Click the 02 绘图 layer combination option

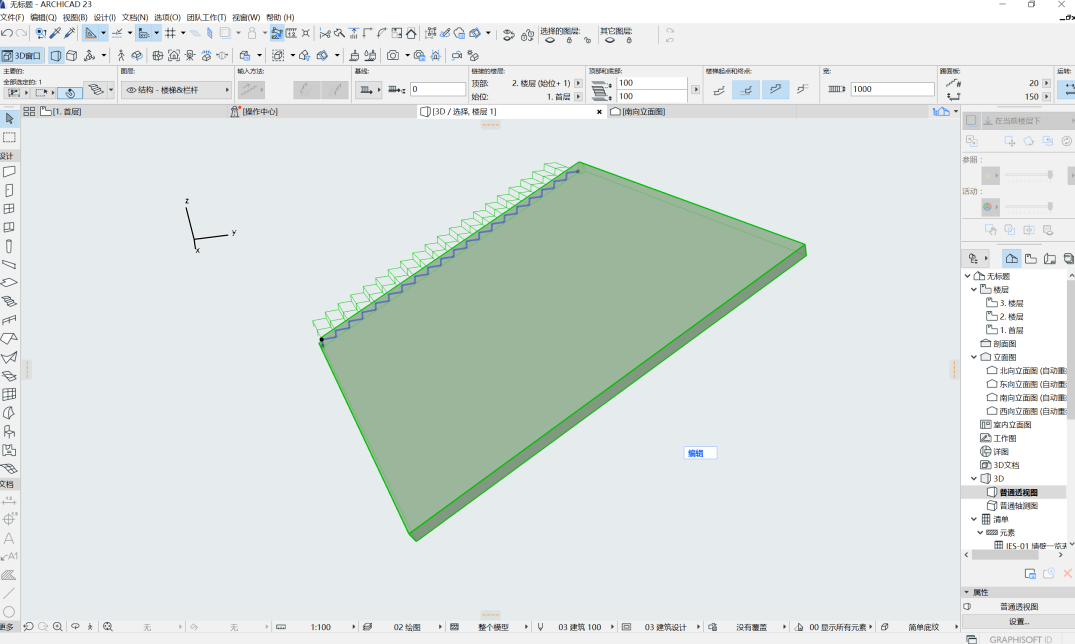pos(407,627)
